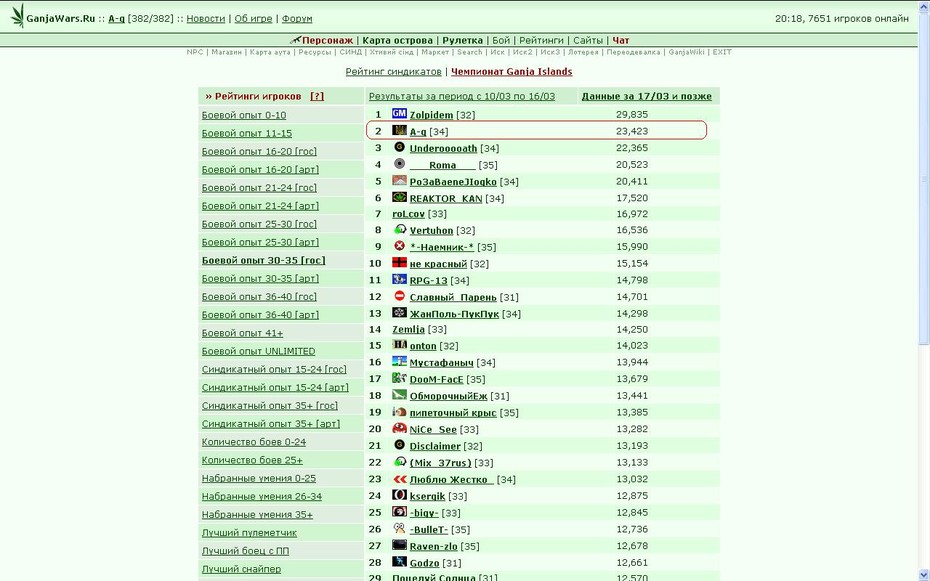Image resolution: width=930 pixels, height=581 pixels.
Task: Click the syndicate icon beside A-q in row 2
Action: pos(399,130)
